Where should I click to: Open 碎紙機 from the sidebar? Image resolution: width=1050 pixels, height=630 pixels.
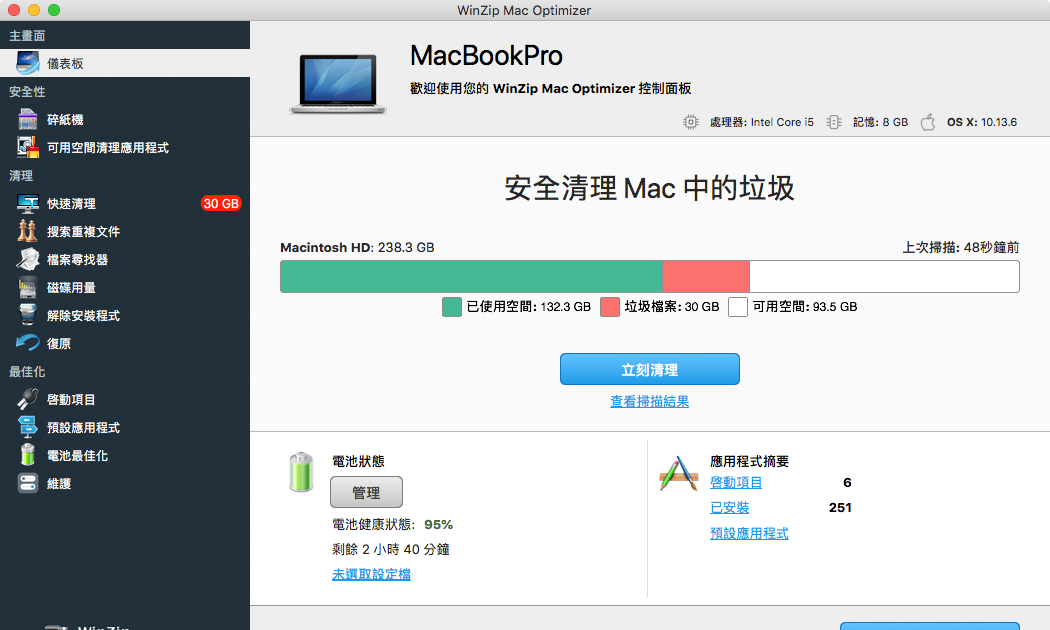pyautogui.click(x=125, y=119)
